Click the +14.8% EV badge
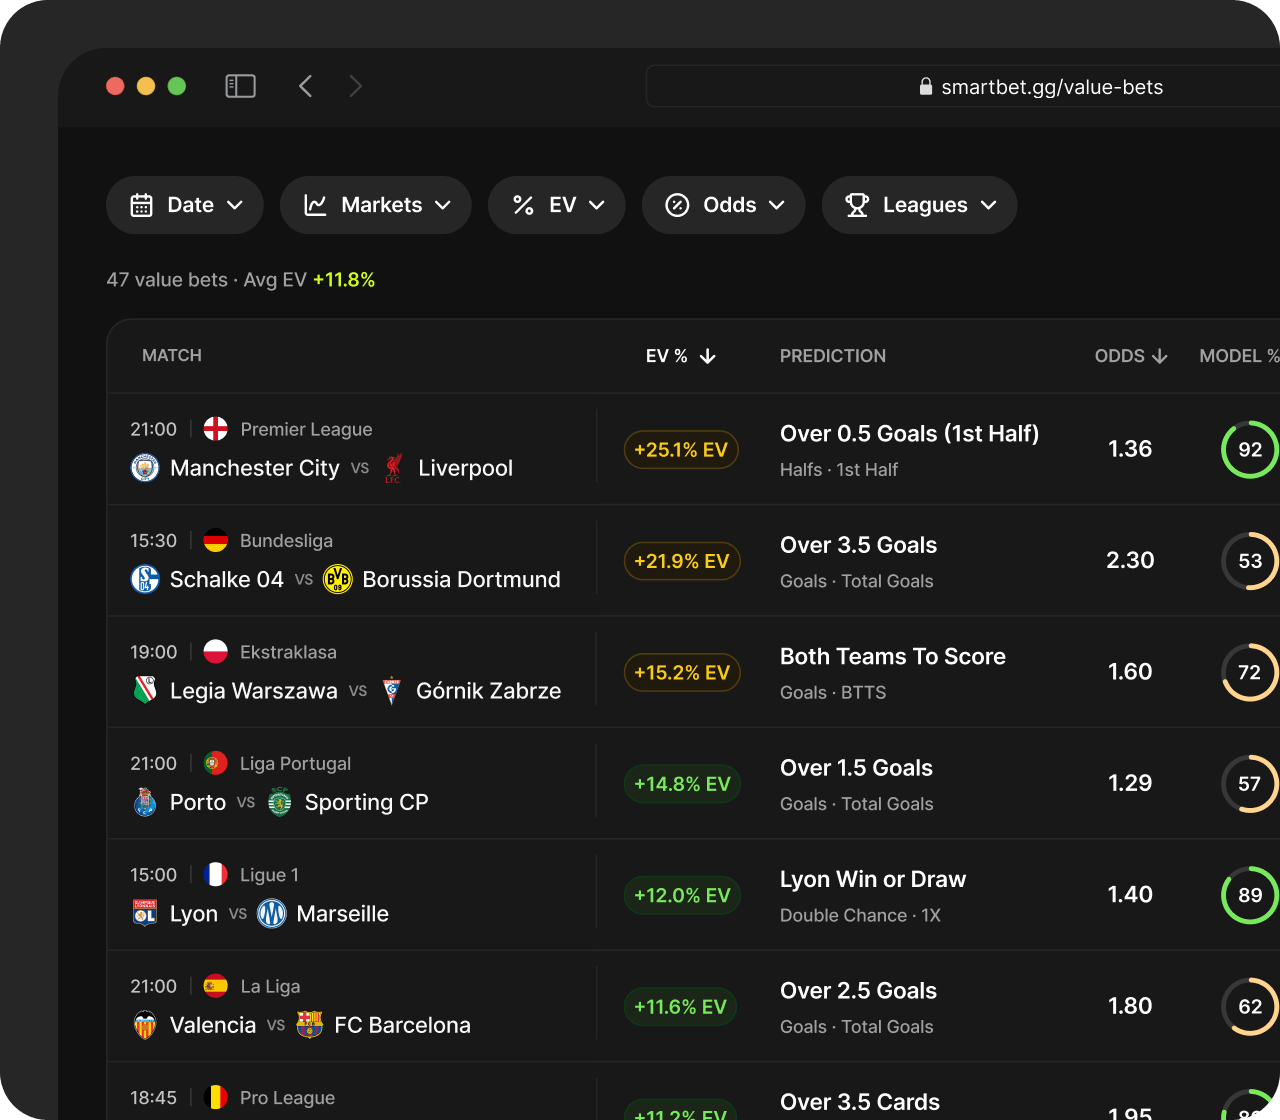This screenshot has width=1280, height=1120. click(x=682, y=784)
